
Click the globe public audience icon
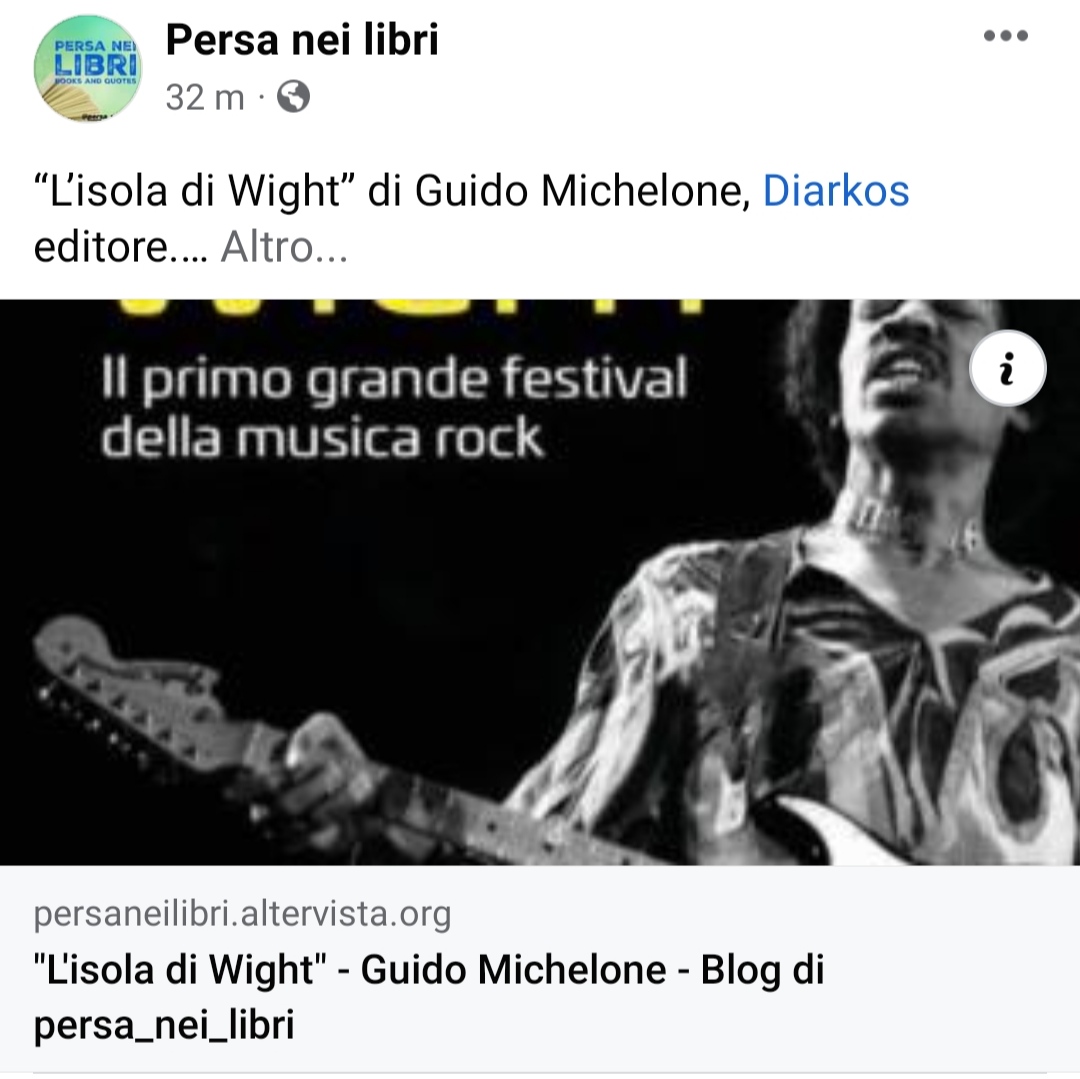pyautogui.click(x=293, y=96)
